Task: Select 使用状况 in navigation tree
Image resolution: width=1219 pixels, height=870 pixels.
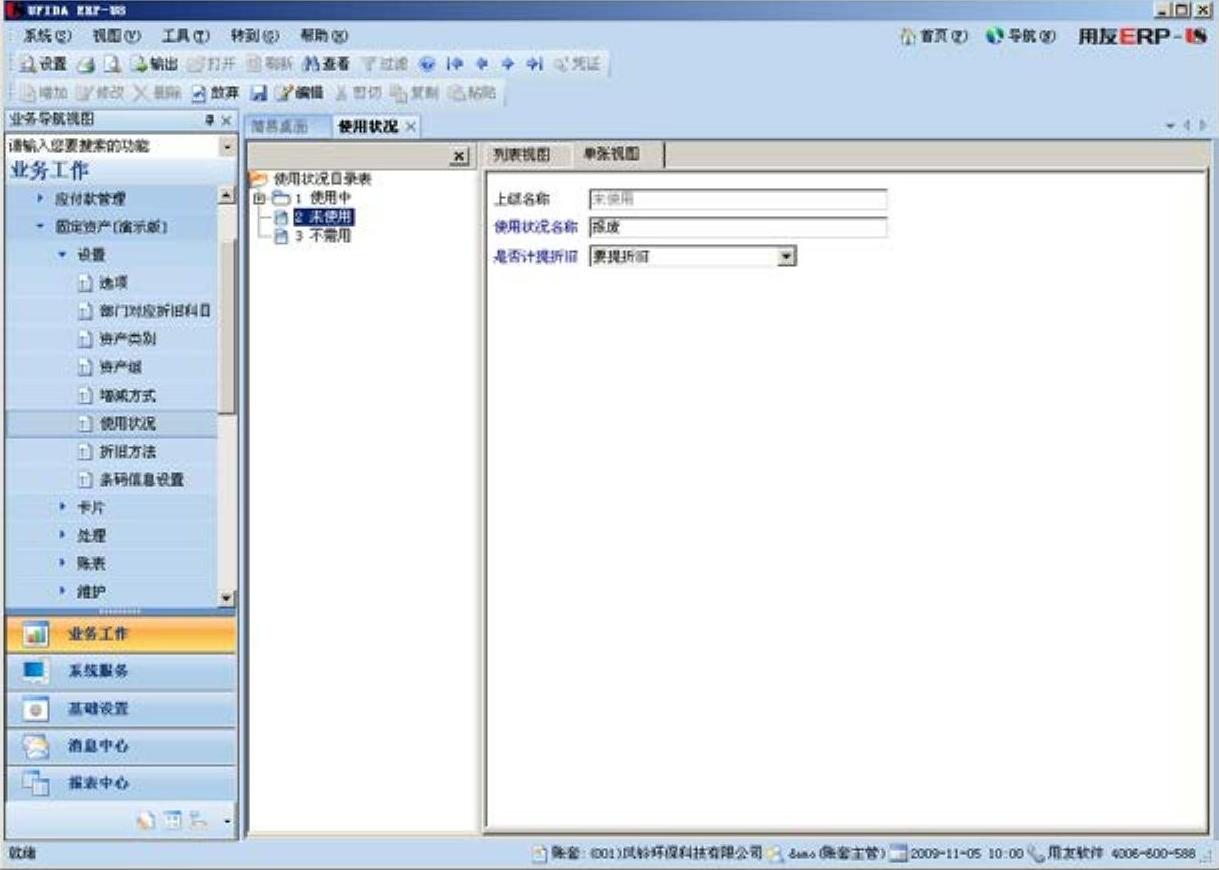Action: click(x=128, y=424)
